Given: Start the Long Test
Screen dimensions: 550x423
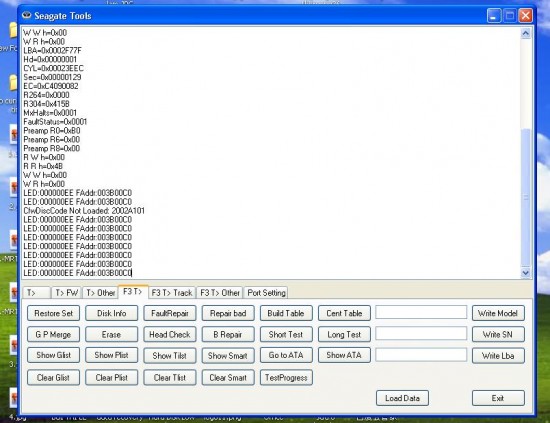Looking at the screenshot, I should [344, 335].
